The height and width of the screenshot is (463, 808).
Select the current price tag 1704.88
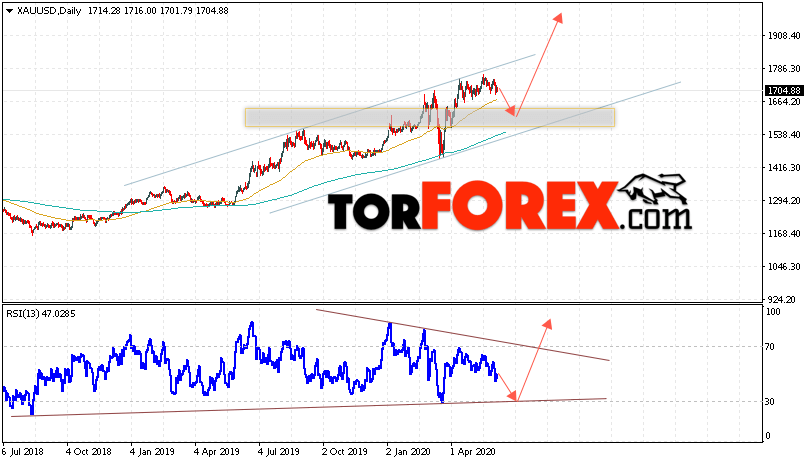click(x=784, y=91)
